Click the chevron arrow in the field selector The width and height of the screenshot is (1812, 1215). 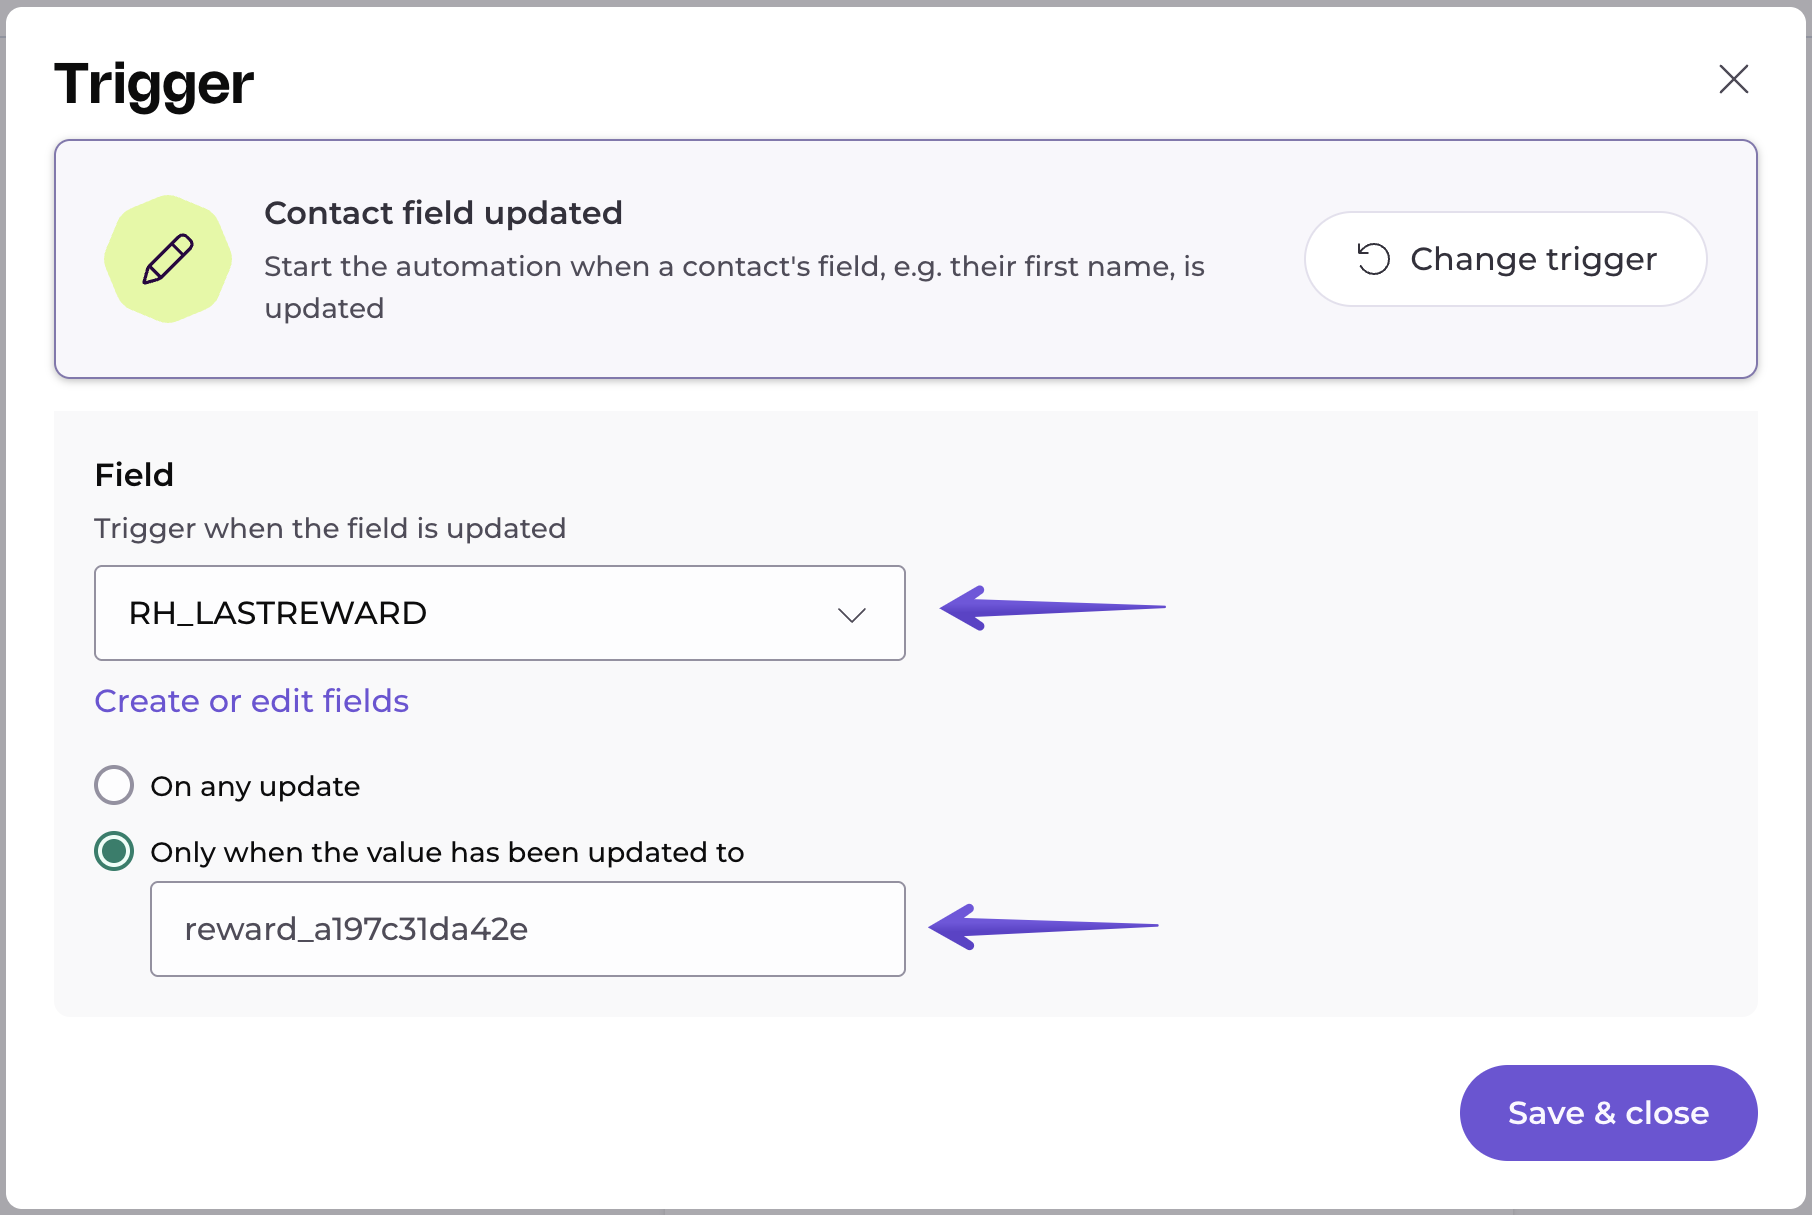point(851,614)
